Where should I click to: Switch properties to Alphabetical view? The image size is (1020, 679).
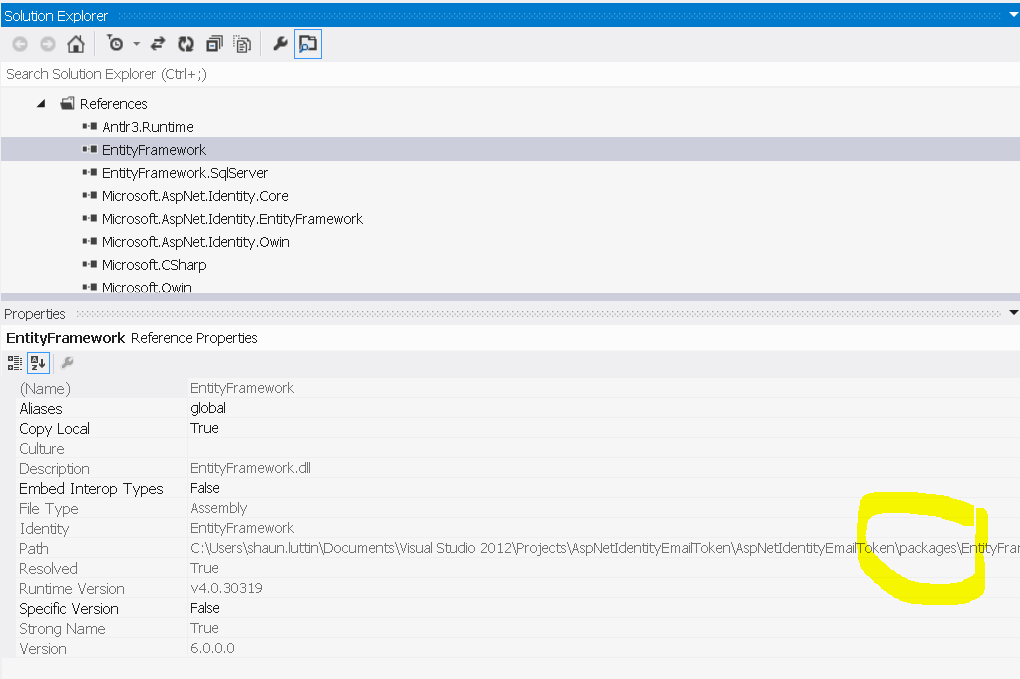tap(38, 363)
